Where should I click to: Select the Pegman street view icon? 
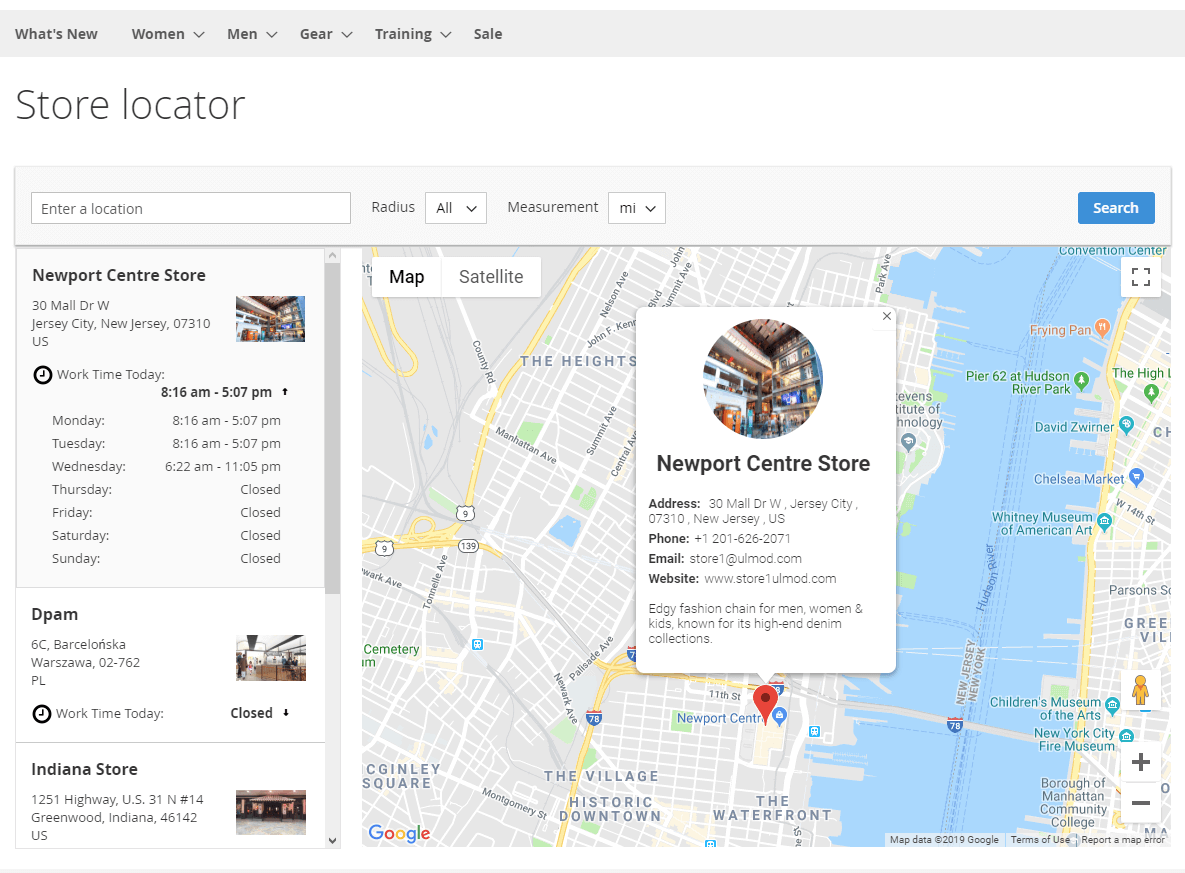[x=1140, y=689]
